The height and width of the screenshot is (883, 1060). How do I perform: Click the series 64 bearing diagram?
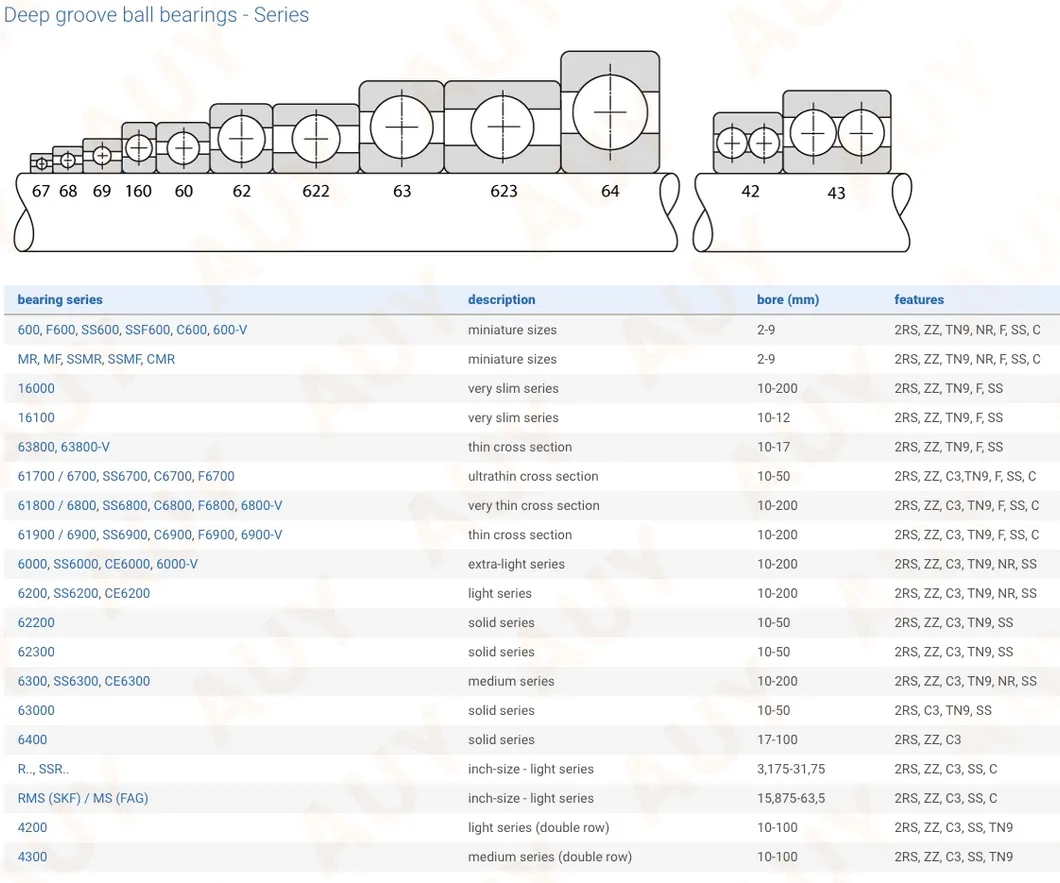(609, 111)
